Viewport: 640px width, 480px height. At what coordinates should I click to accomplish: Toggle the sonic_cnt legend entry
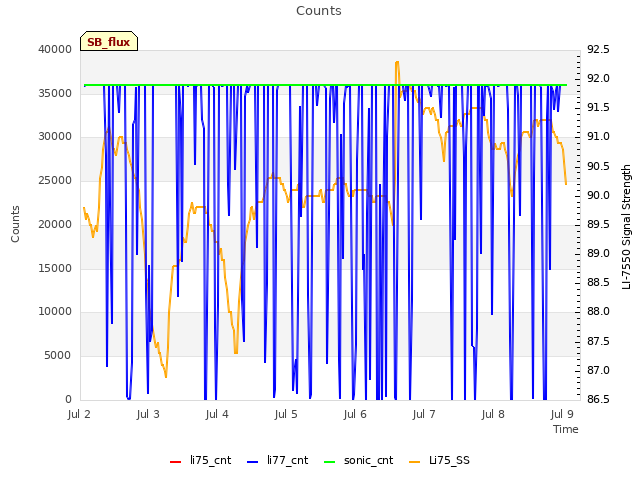(x=358, y=460)
